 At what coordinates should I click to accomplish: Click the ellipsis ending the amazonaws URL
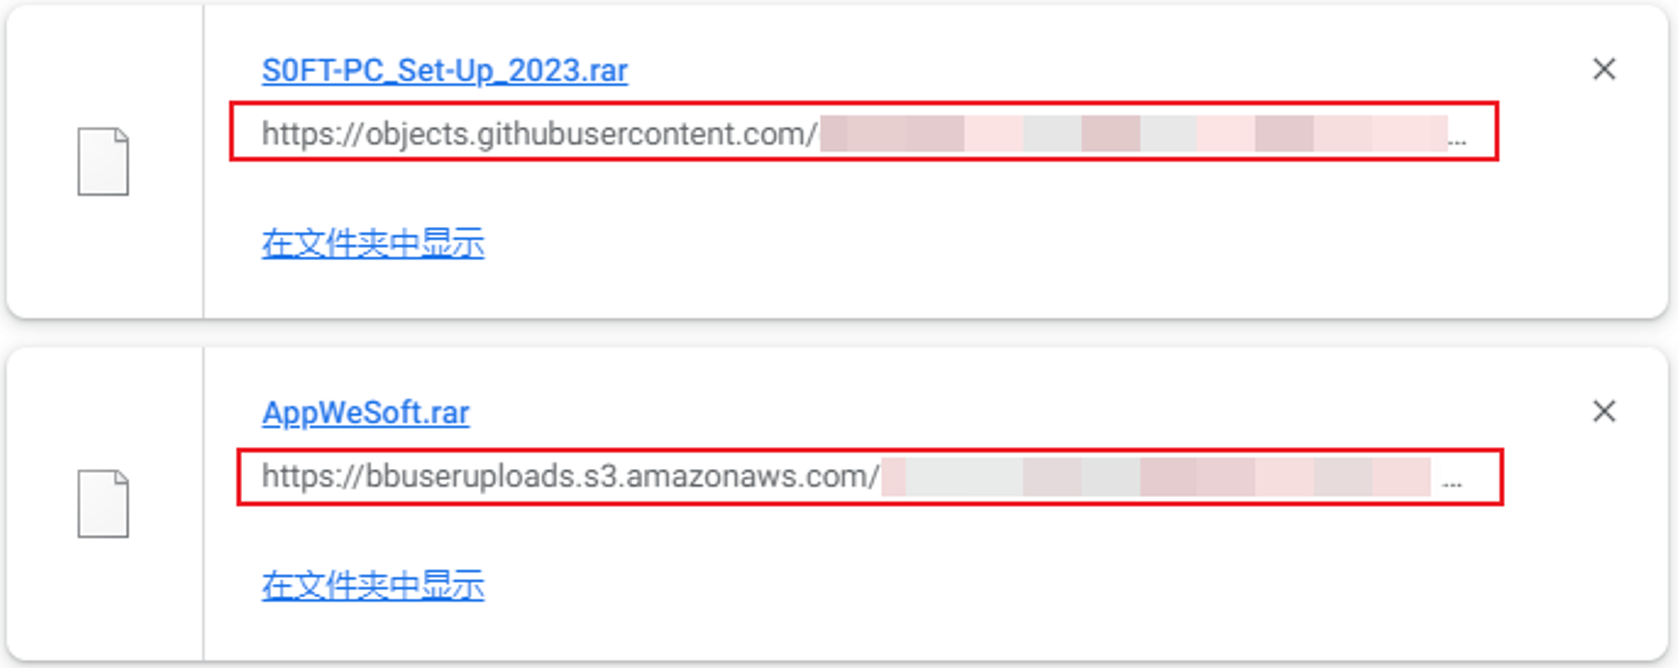click(1452, 484)
